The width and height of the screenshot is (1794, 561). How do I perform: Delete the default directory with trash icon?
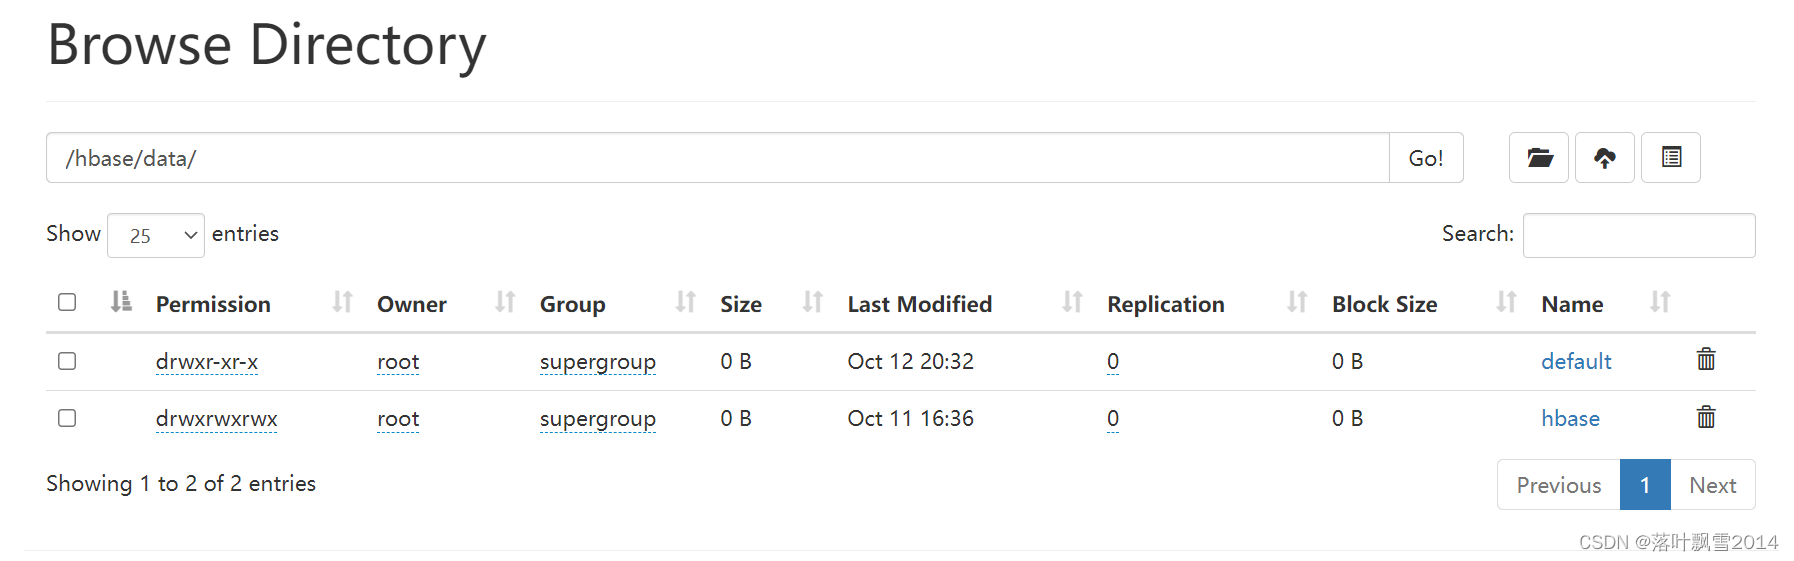click(x=1706, y=360)
